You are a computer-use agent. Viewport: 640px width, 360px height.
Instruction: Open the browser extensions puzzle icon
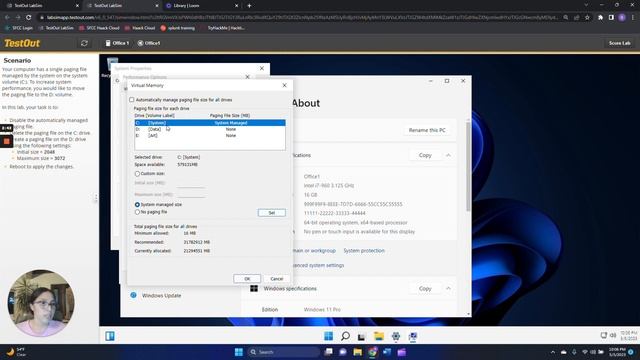tap(600, 18)
